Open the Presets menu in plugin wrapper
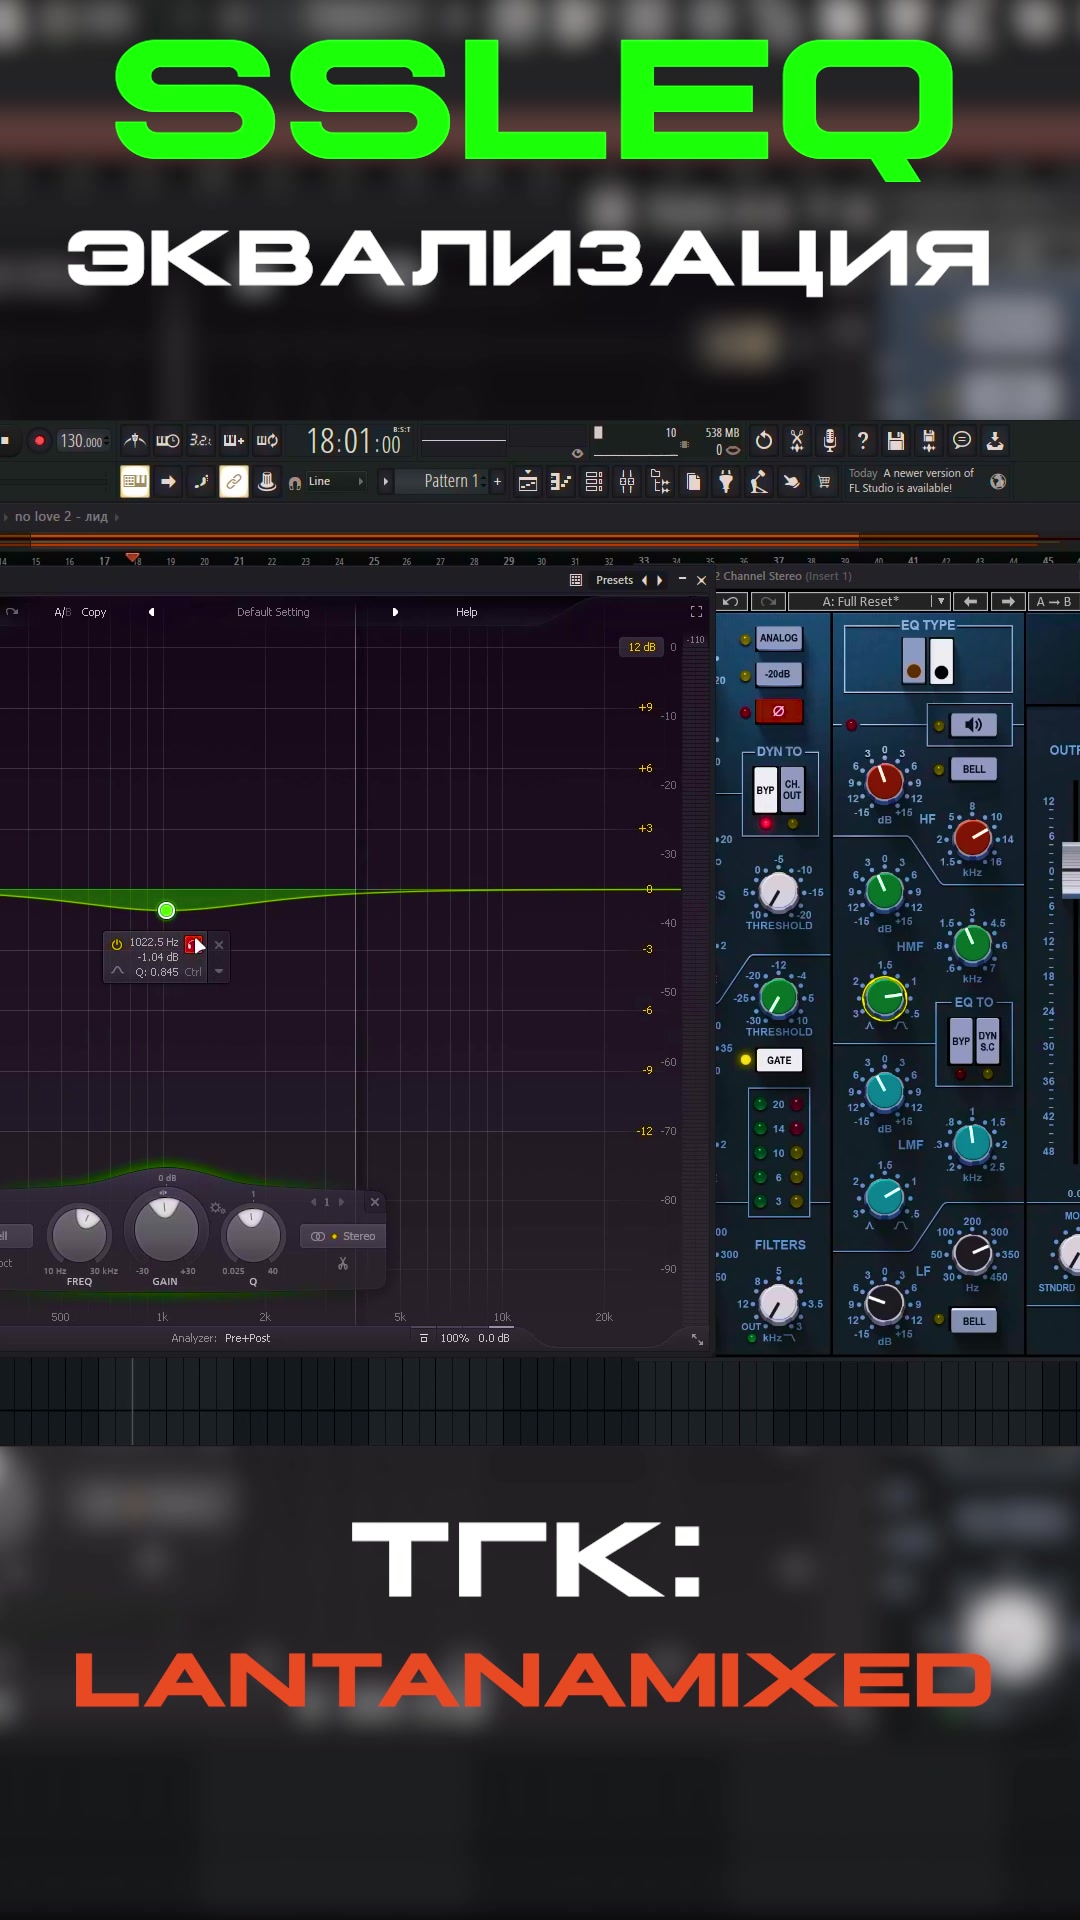The height and width of the screenshot is (1920, 1080). (614, 580)
